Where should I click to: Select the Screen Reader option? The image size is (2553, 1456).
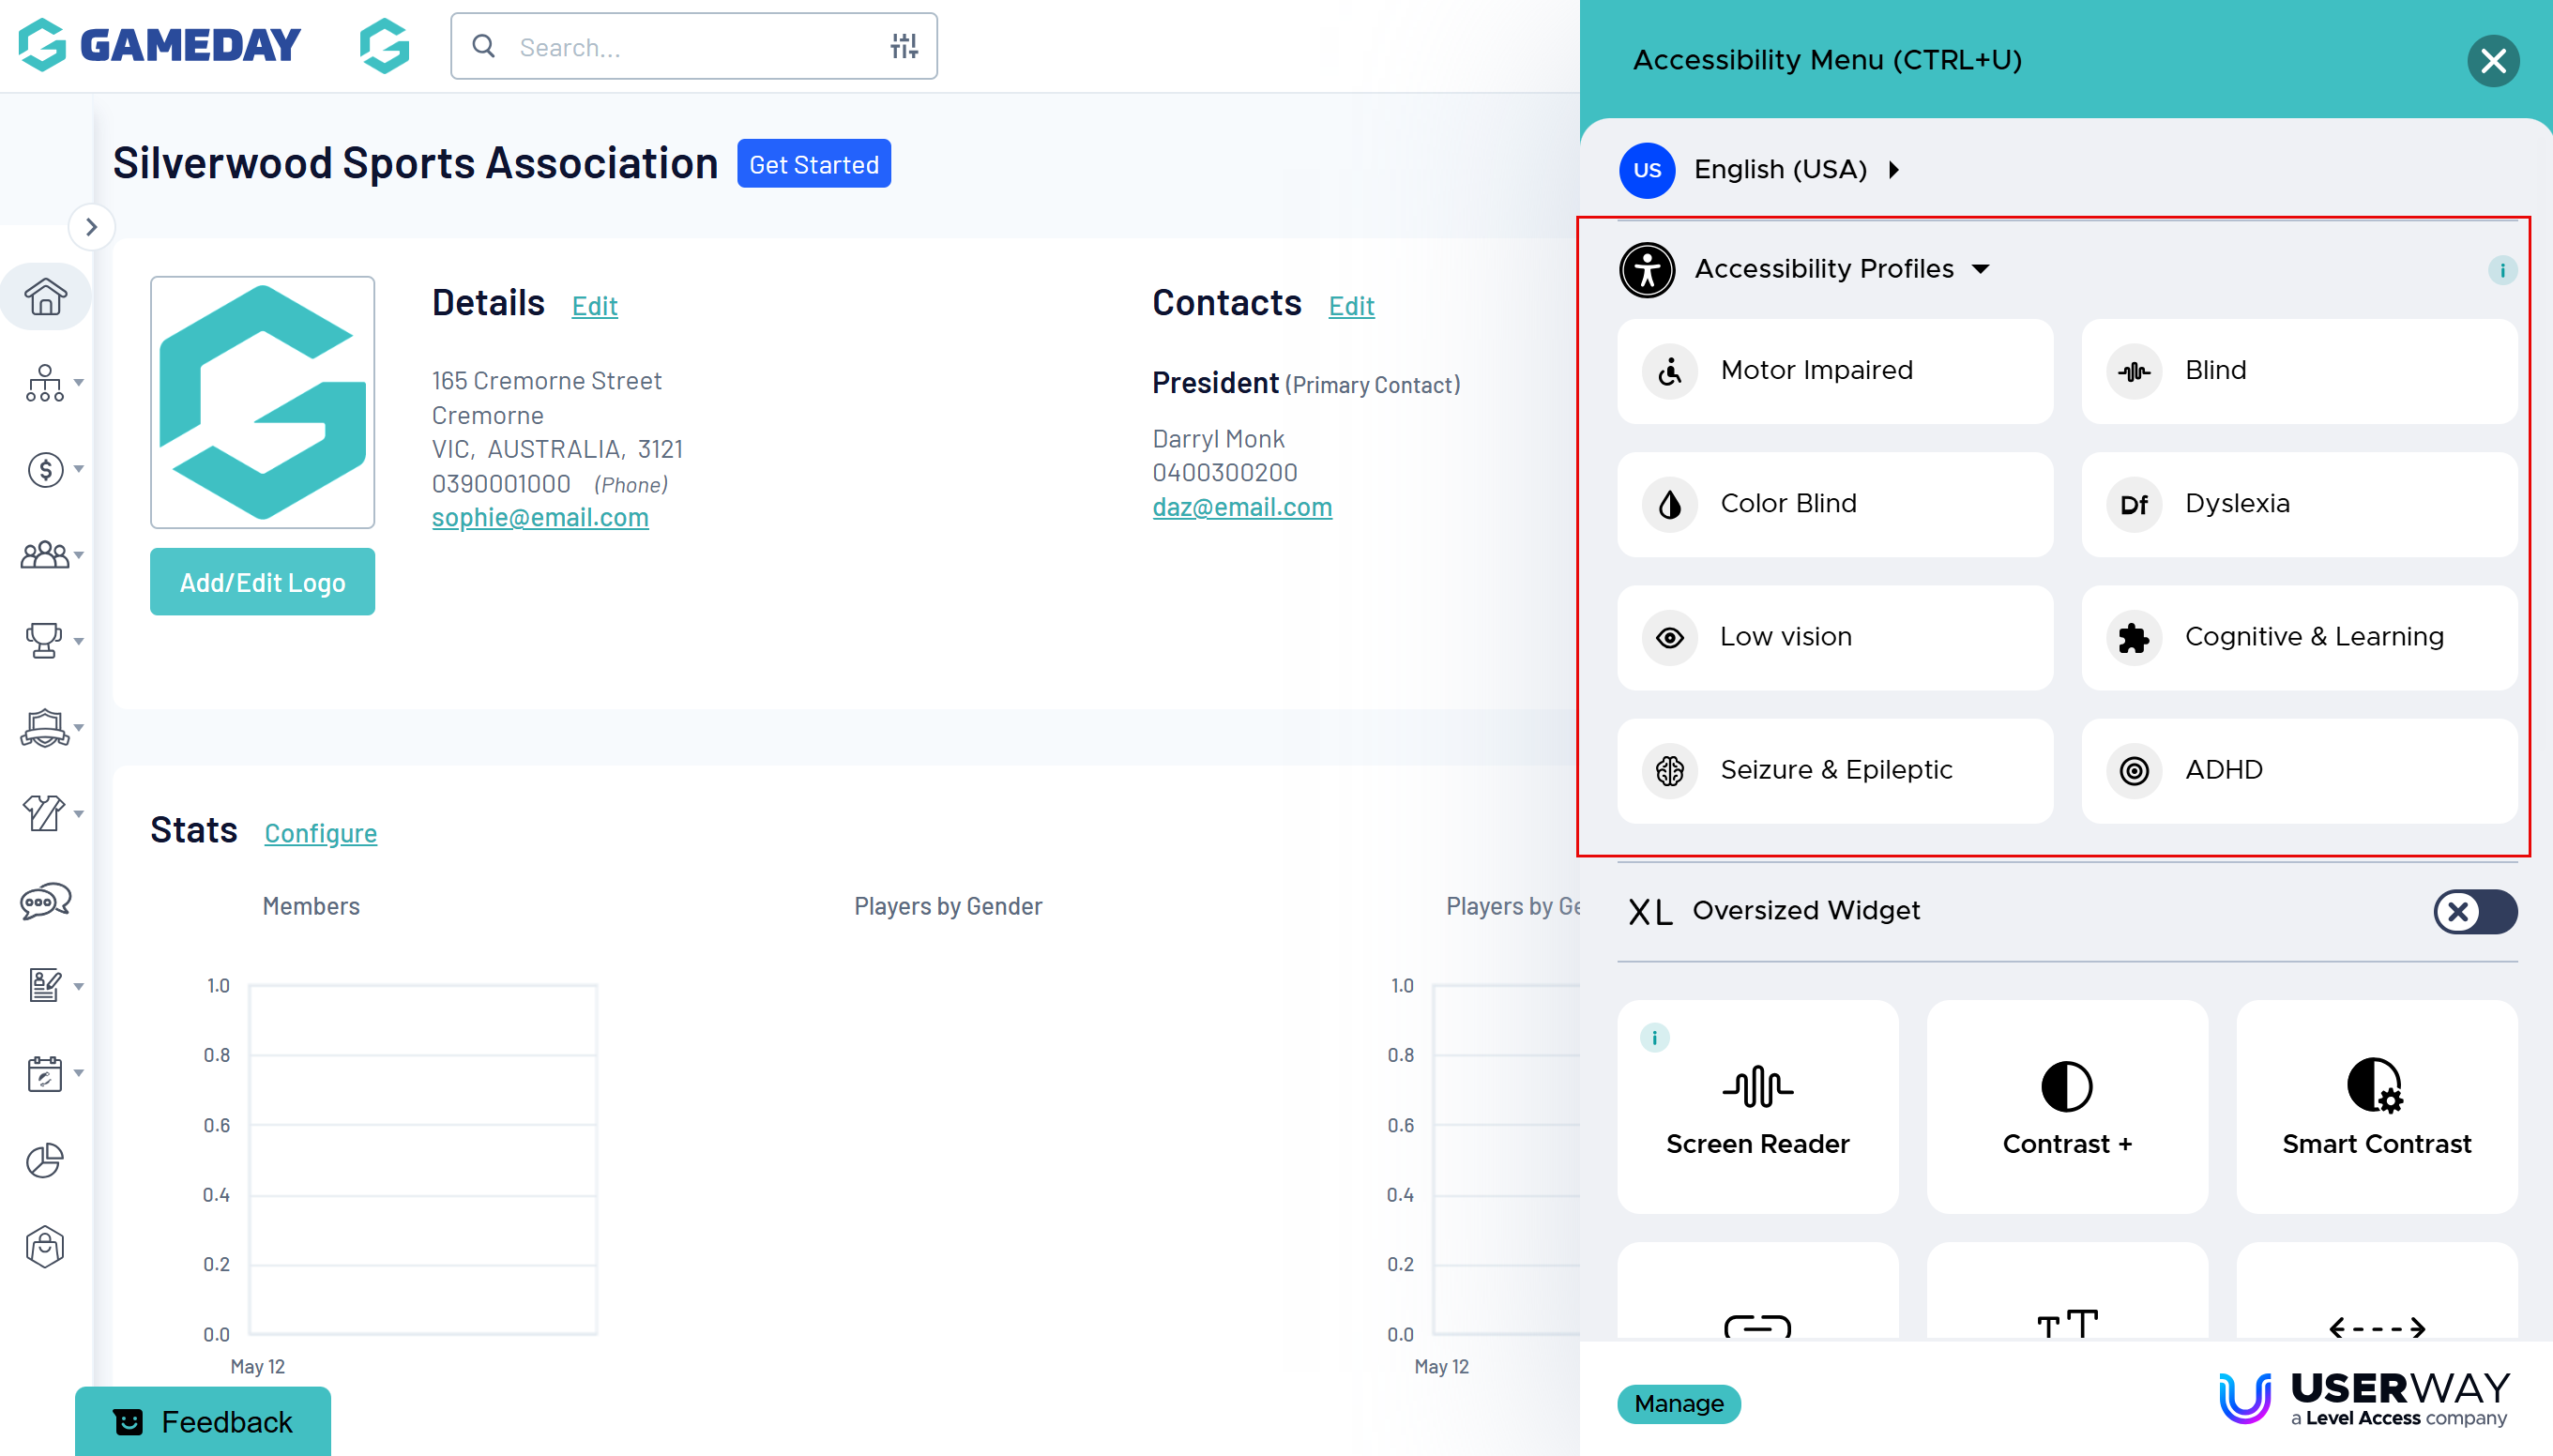click(x=1756, y=1106)
